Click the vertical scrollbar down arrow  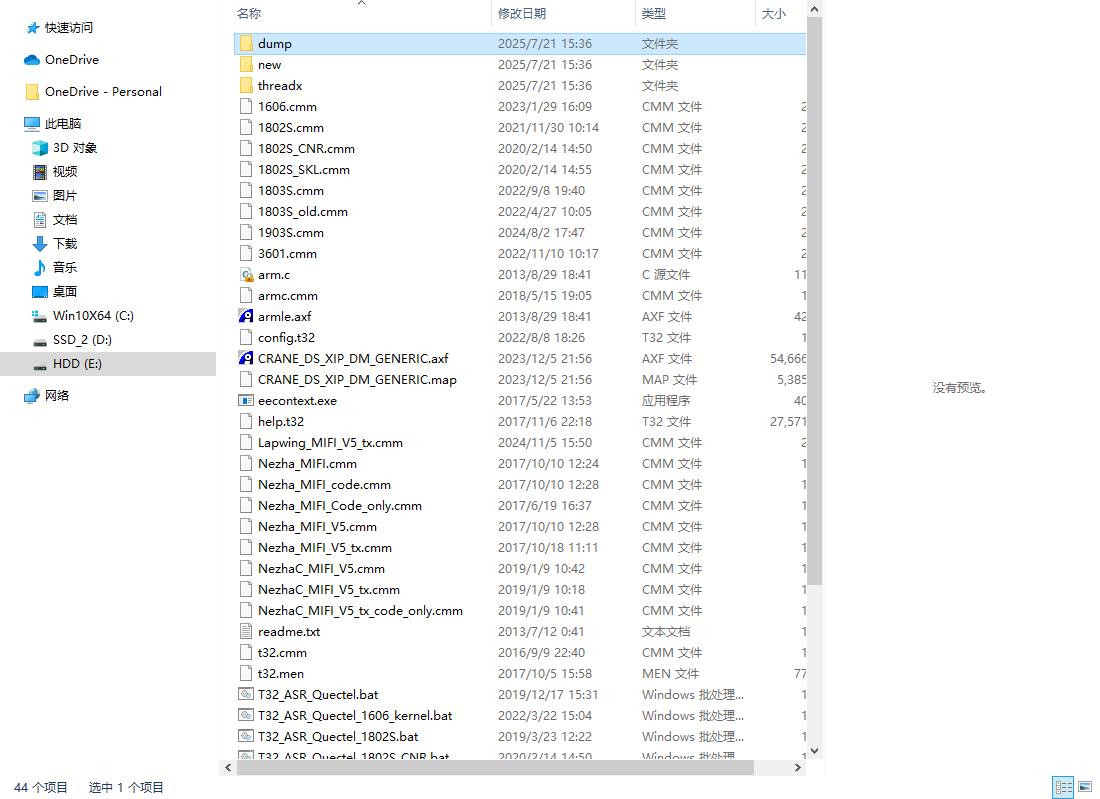pyautogui.click(x=814, y=750)
